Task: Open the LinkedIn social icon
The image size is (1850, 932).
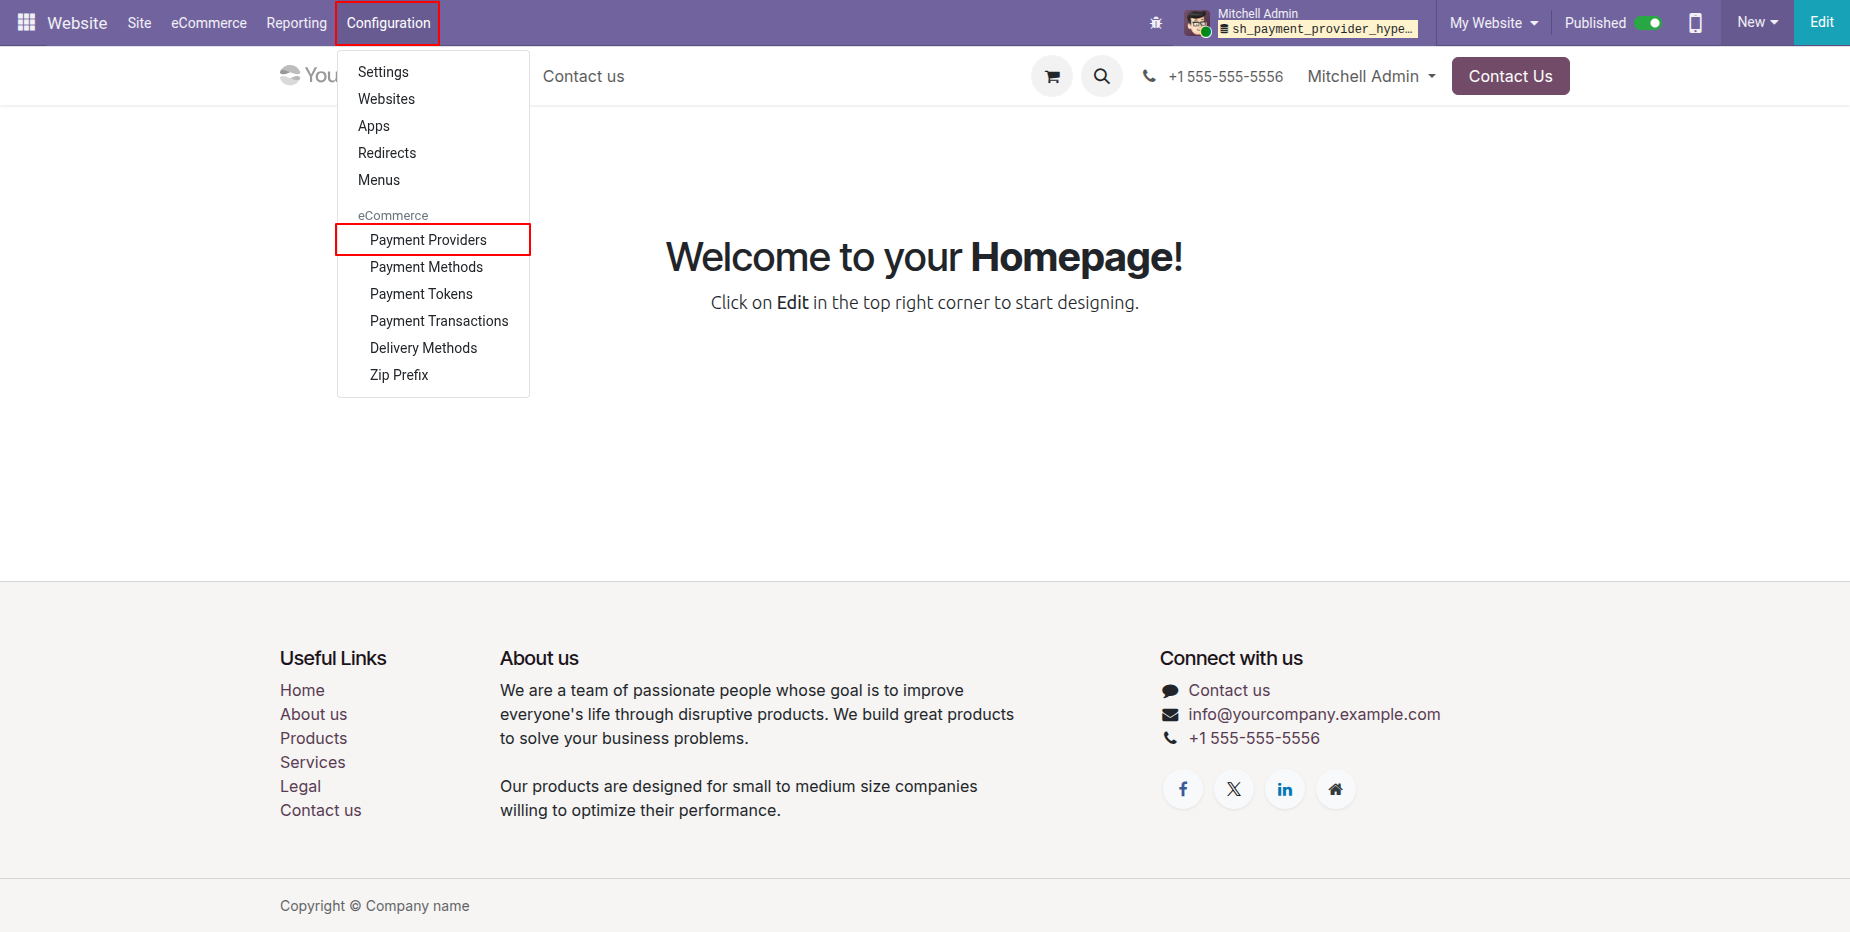Action: (x=1285, y=789)
